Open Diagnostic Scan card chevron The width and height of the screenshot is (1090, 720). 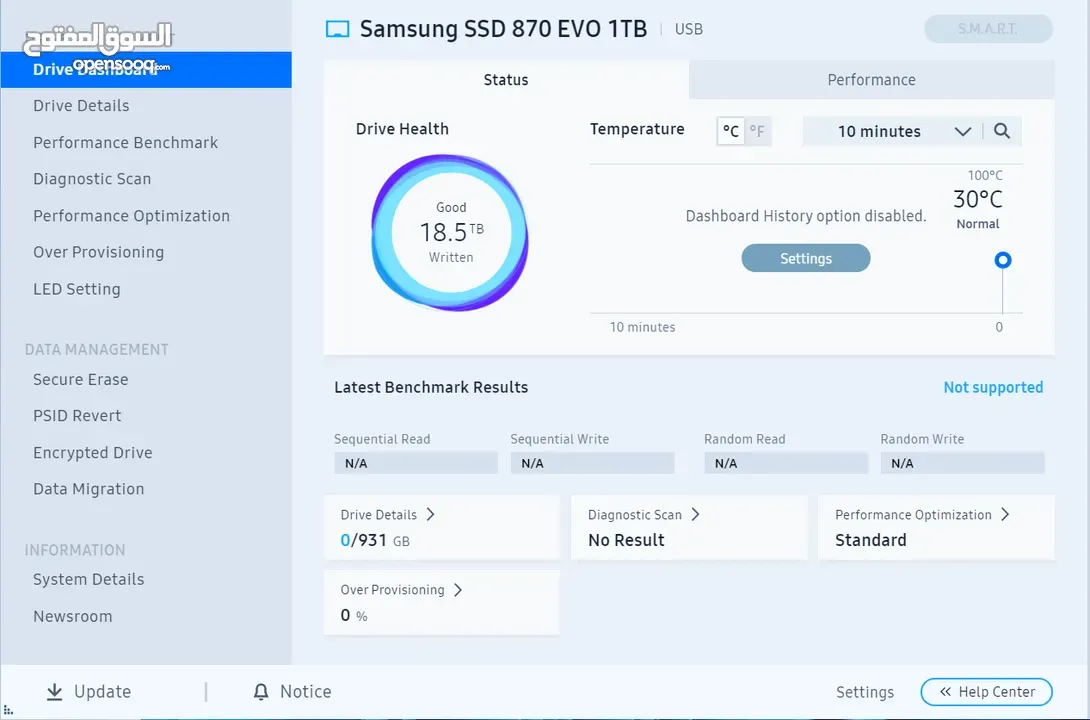695,514
